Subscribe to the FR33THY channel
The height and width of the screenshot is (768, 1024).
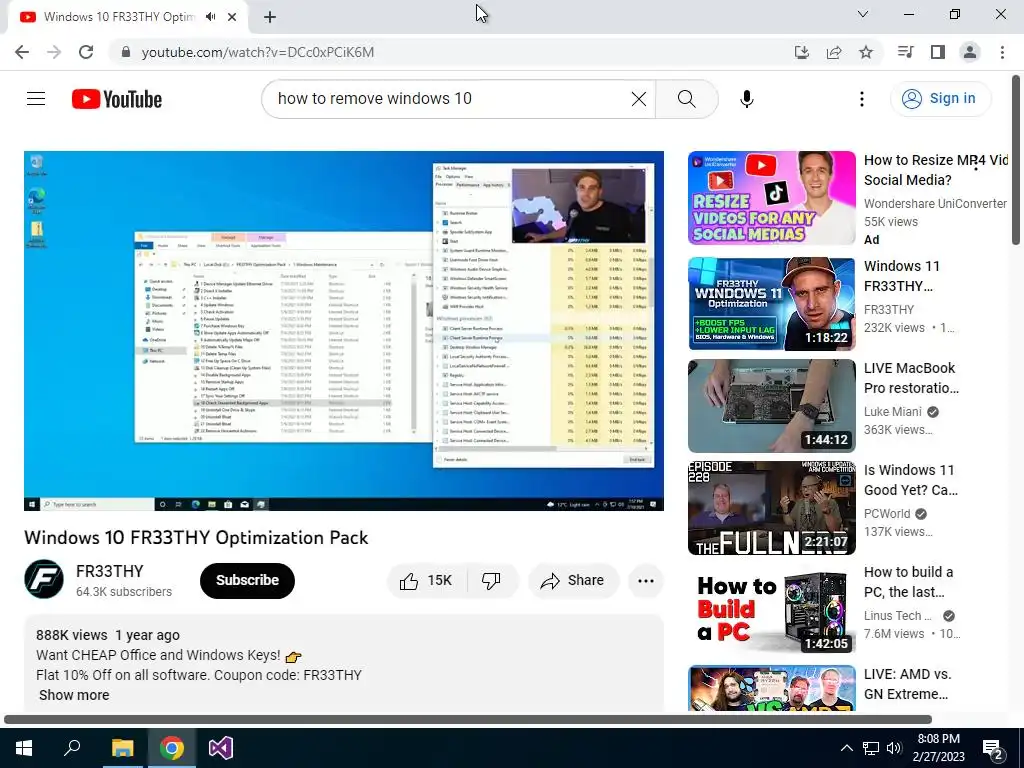pos(247,580)
